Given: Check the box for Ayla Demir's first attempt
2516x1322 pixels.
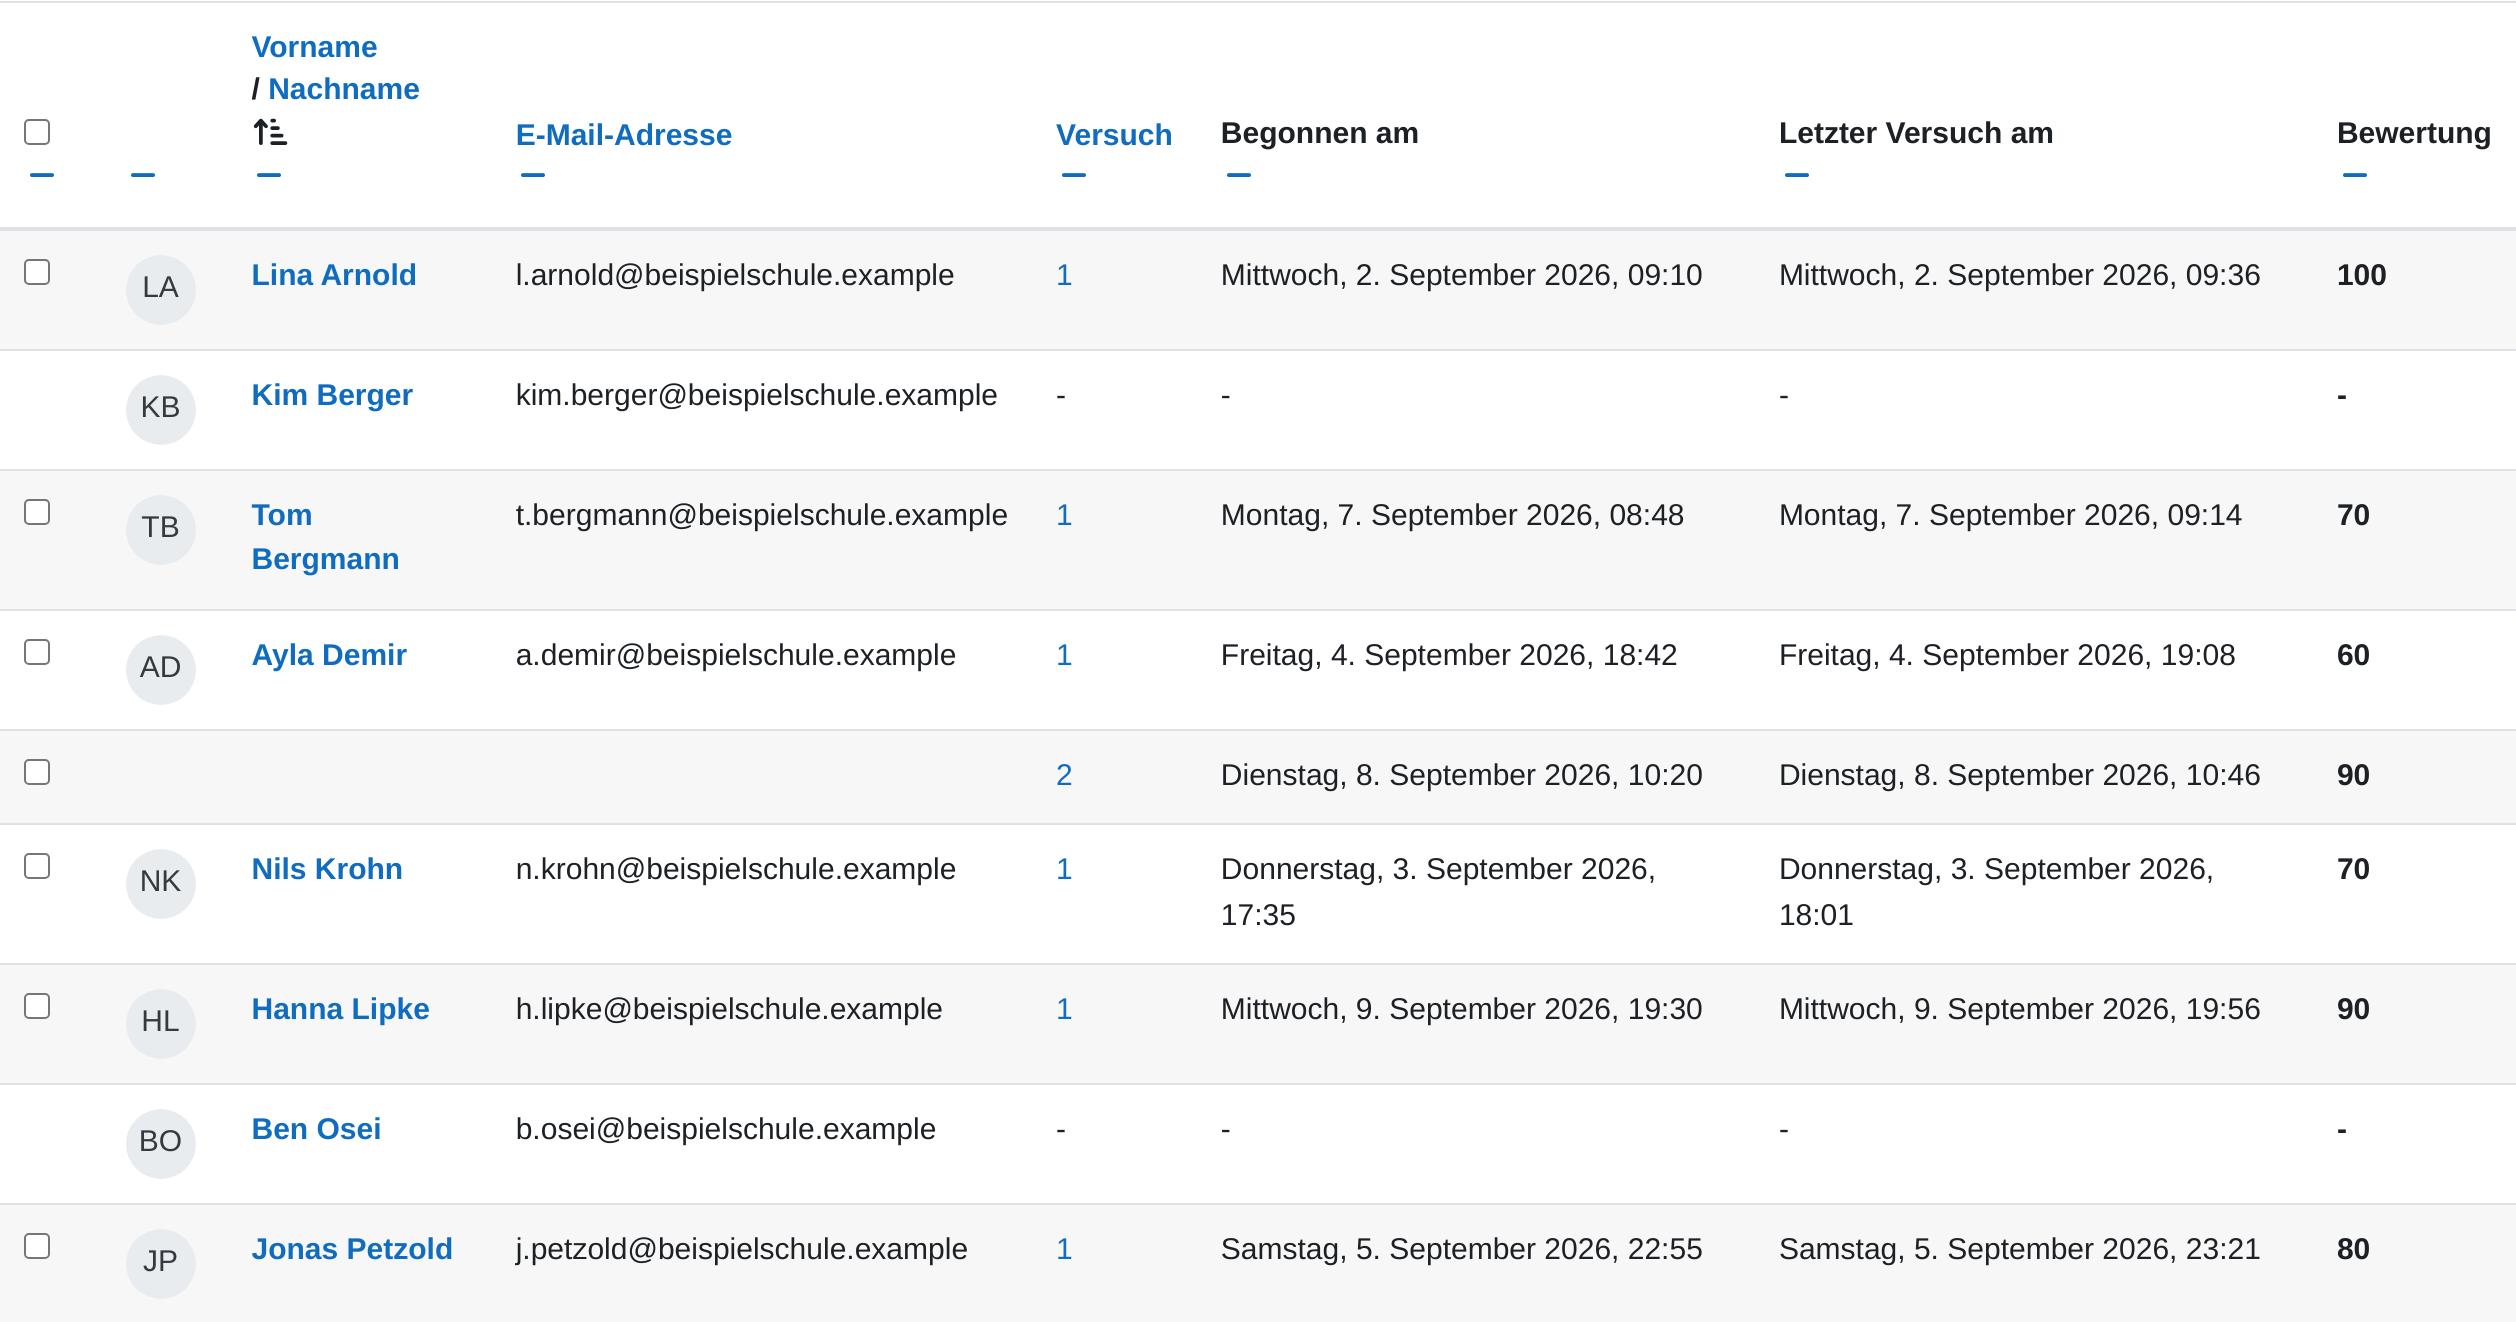Looking at the screenshot, I should [x=37, y=652].
